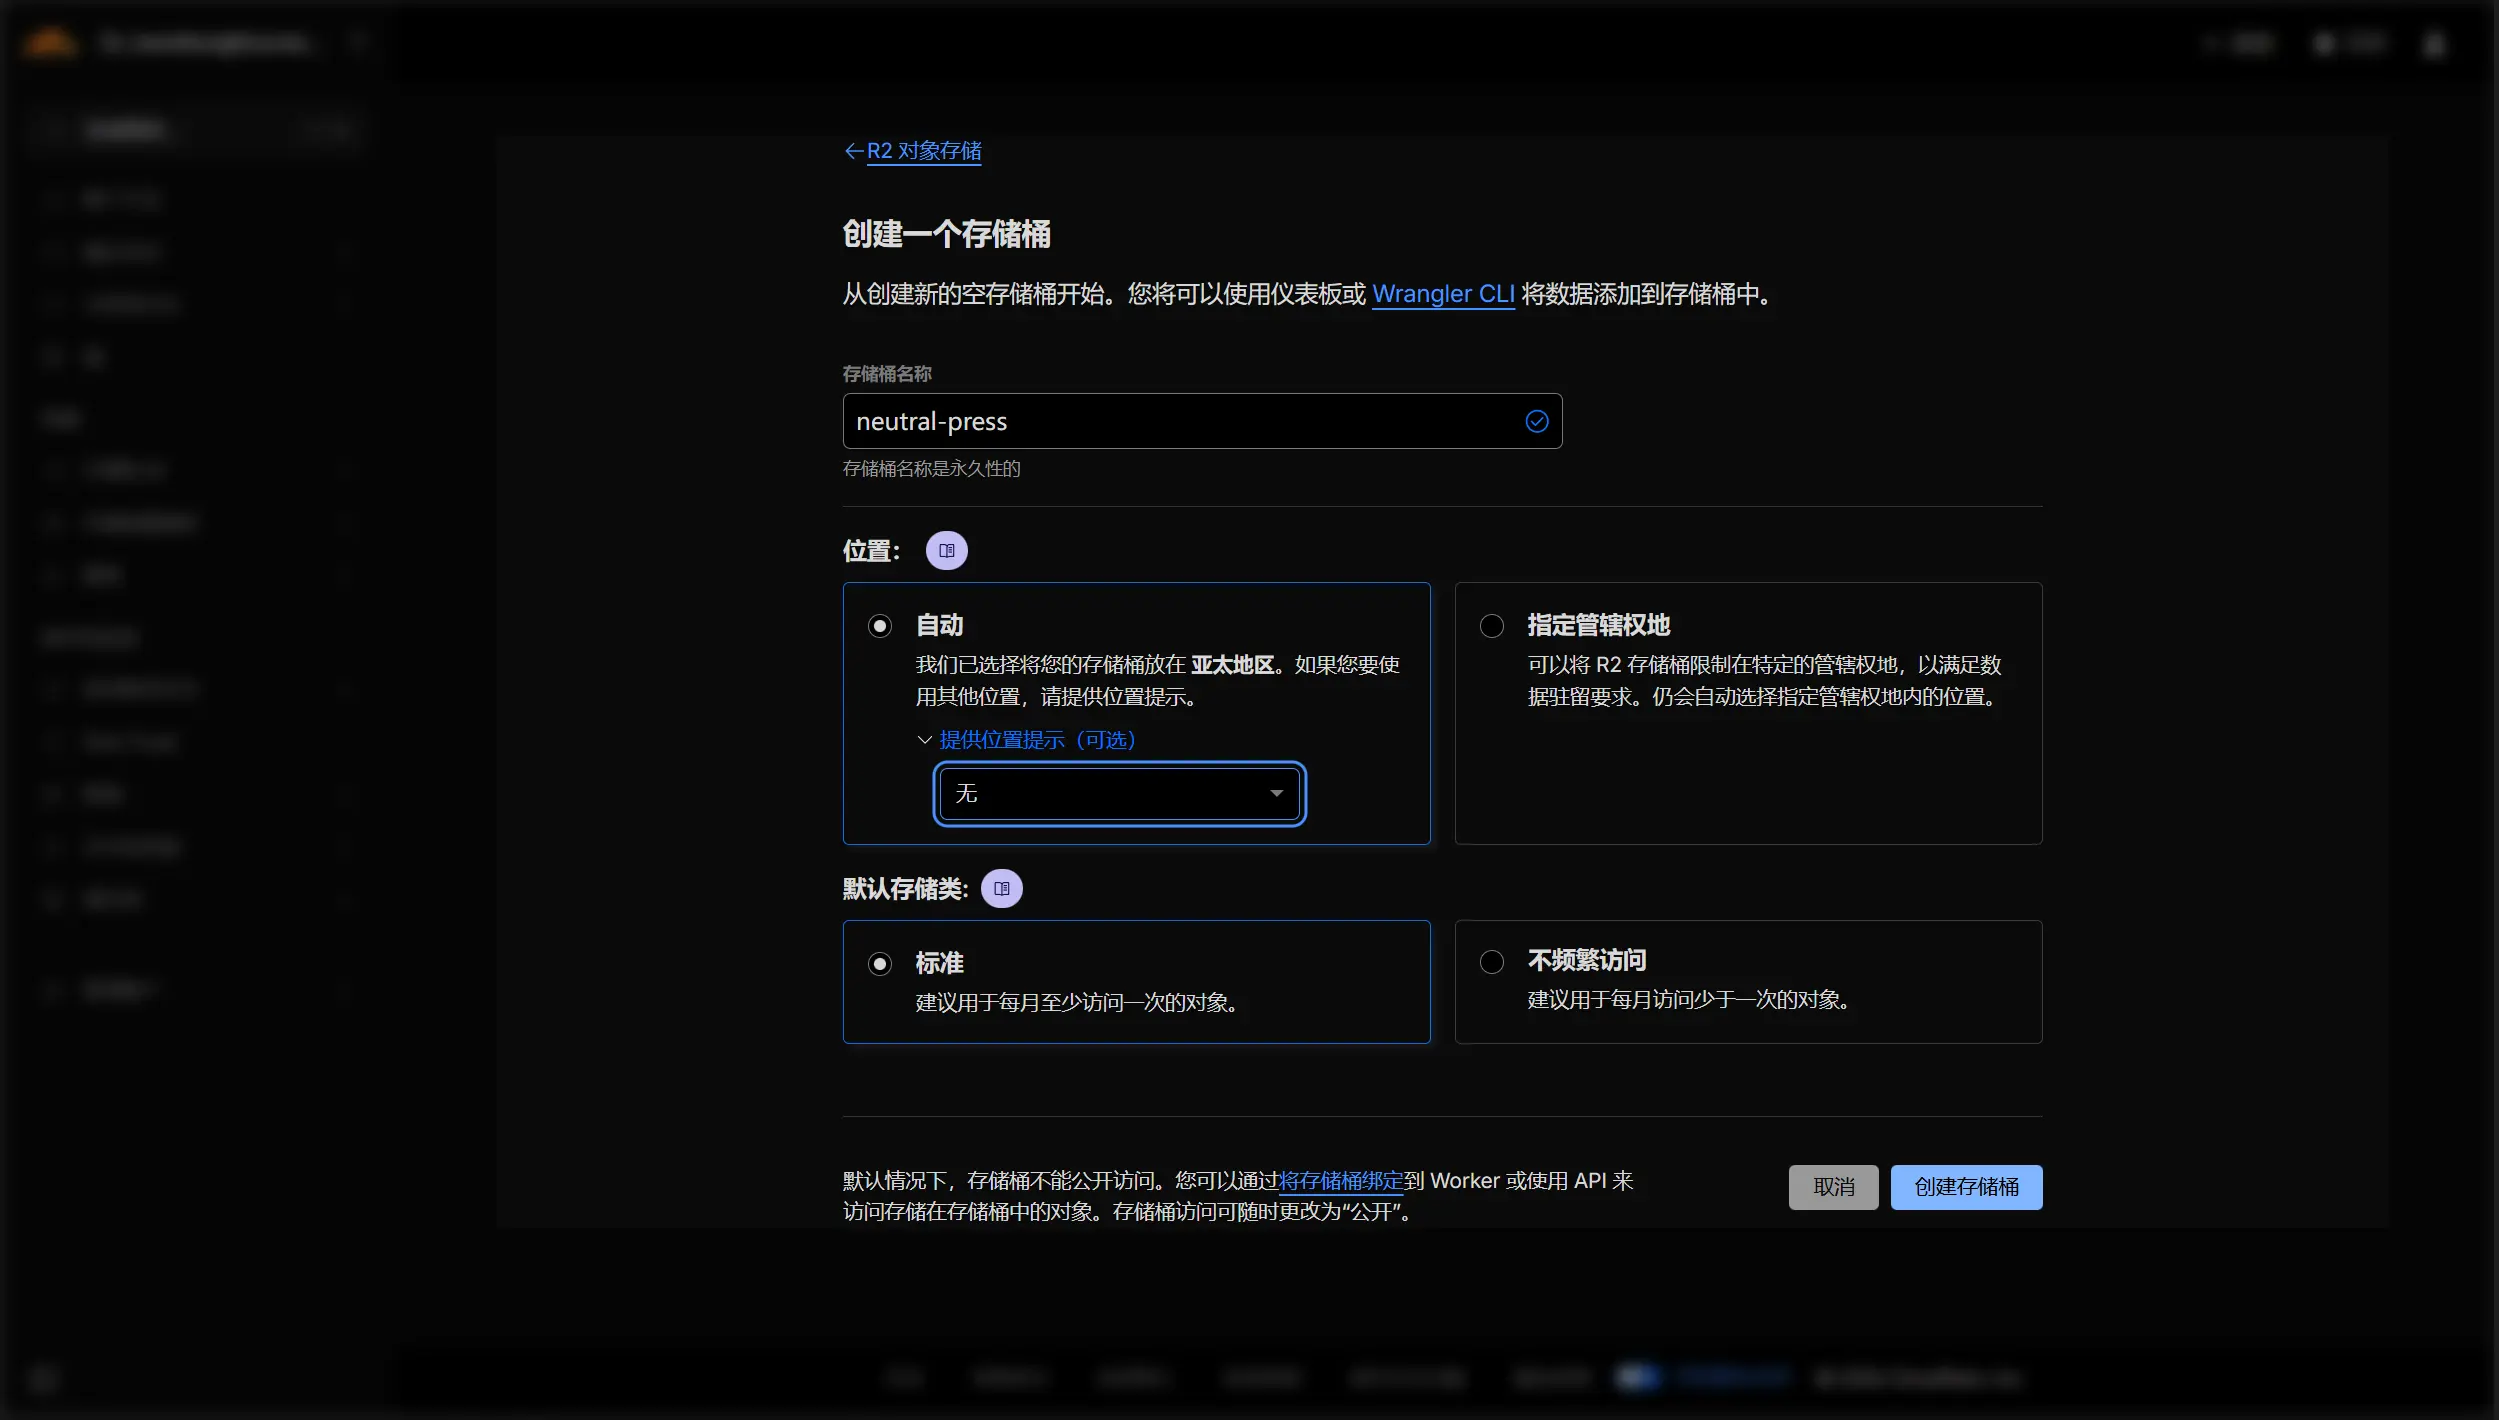The width and height of the screenshot is (2499, 1420).
Task: Open the account profile icon at top right
Action: pyautogui.click(x=2434, y=43)
